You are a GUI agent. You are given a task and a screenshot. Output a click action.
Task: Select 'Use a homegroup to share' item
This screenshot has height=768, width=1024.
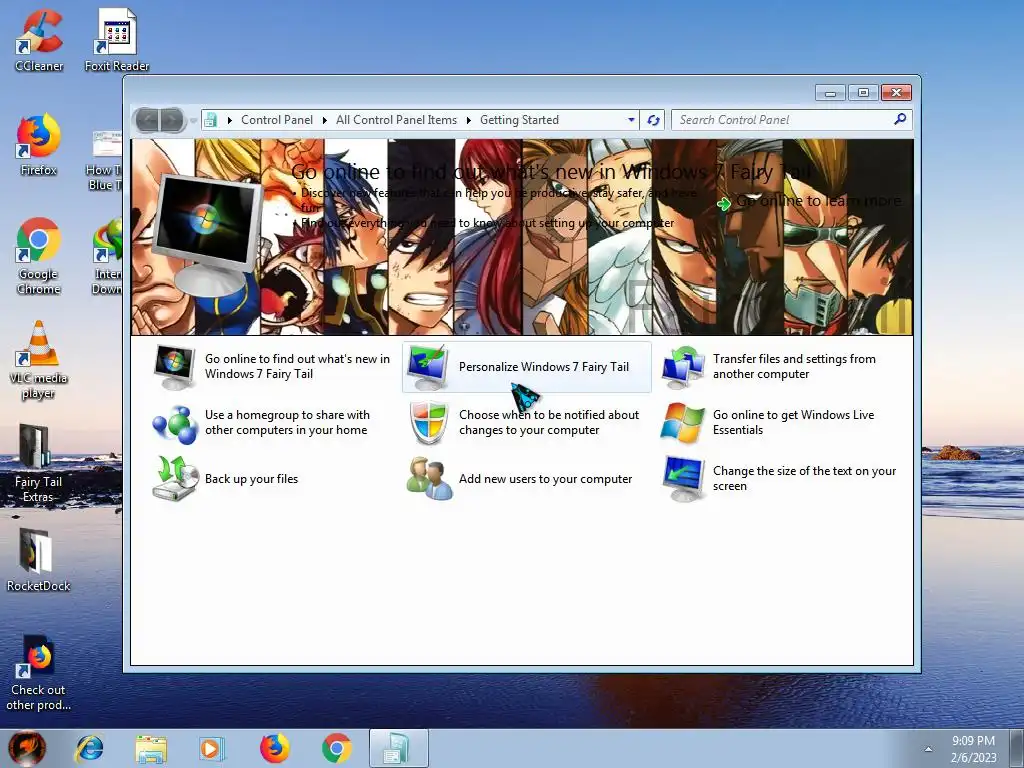[270, 423]
